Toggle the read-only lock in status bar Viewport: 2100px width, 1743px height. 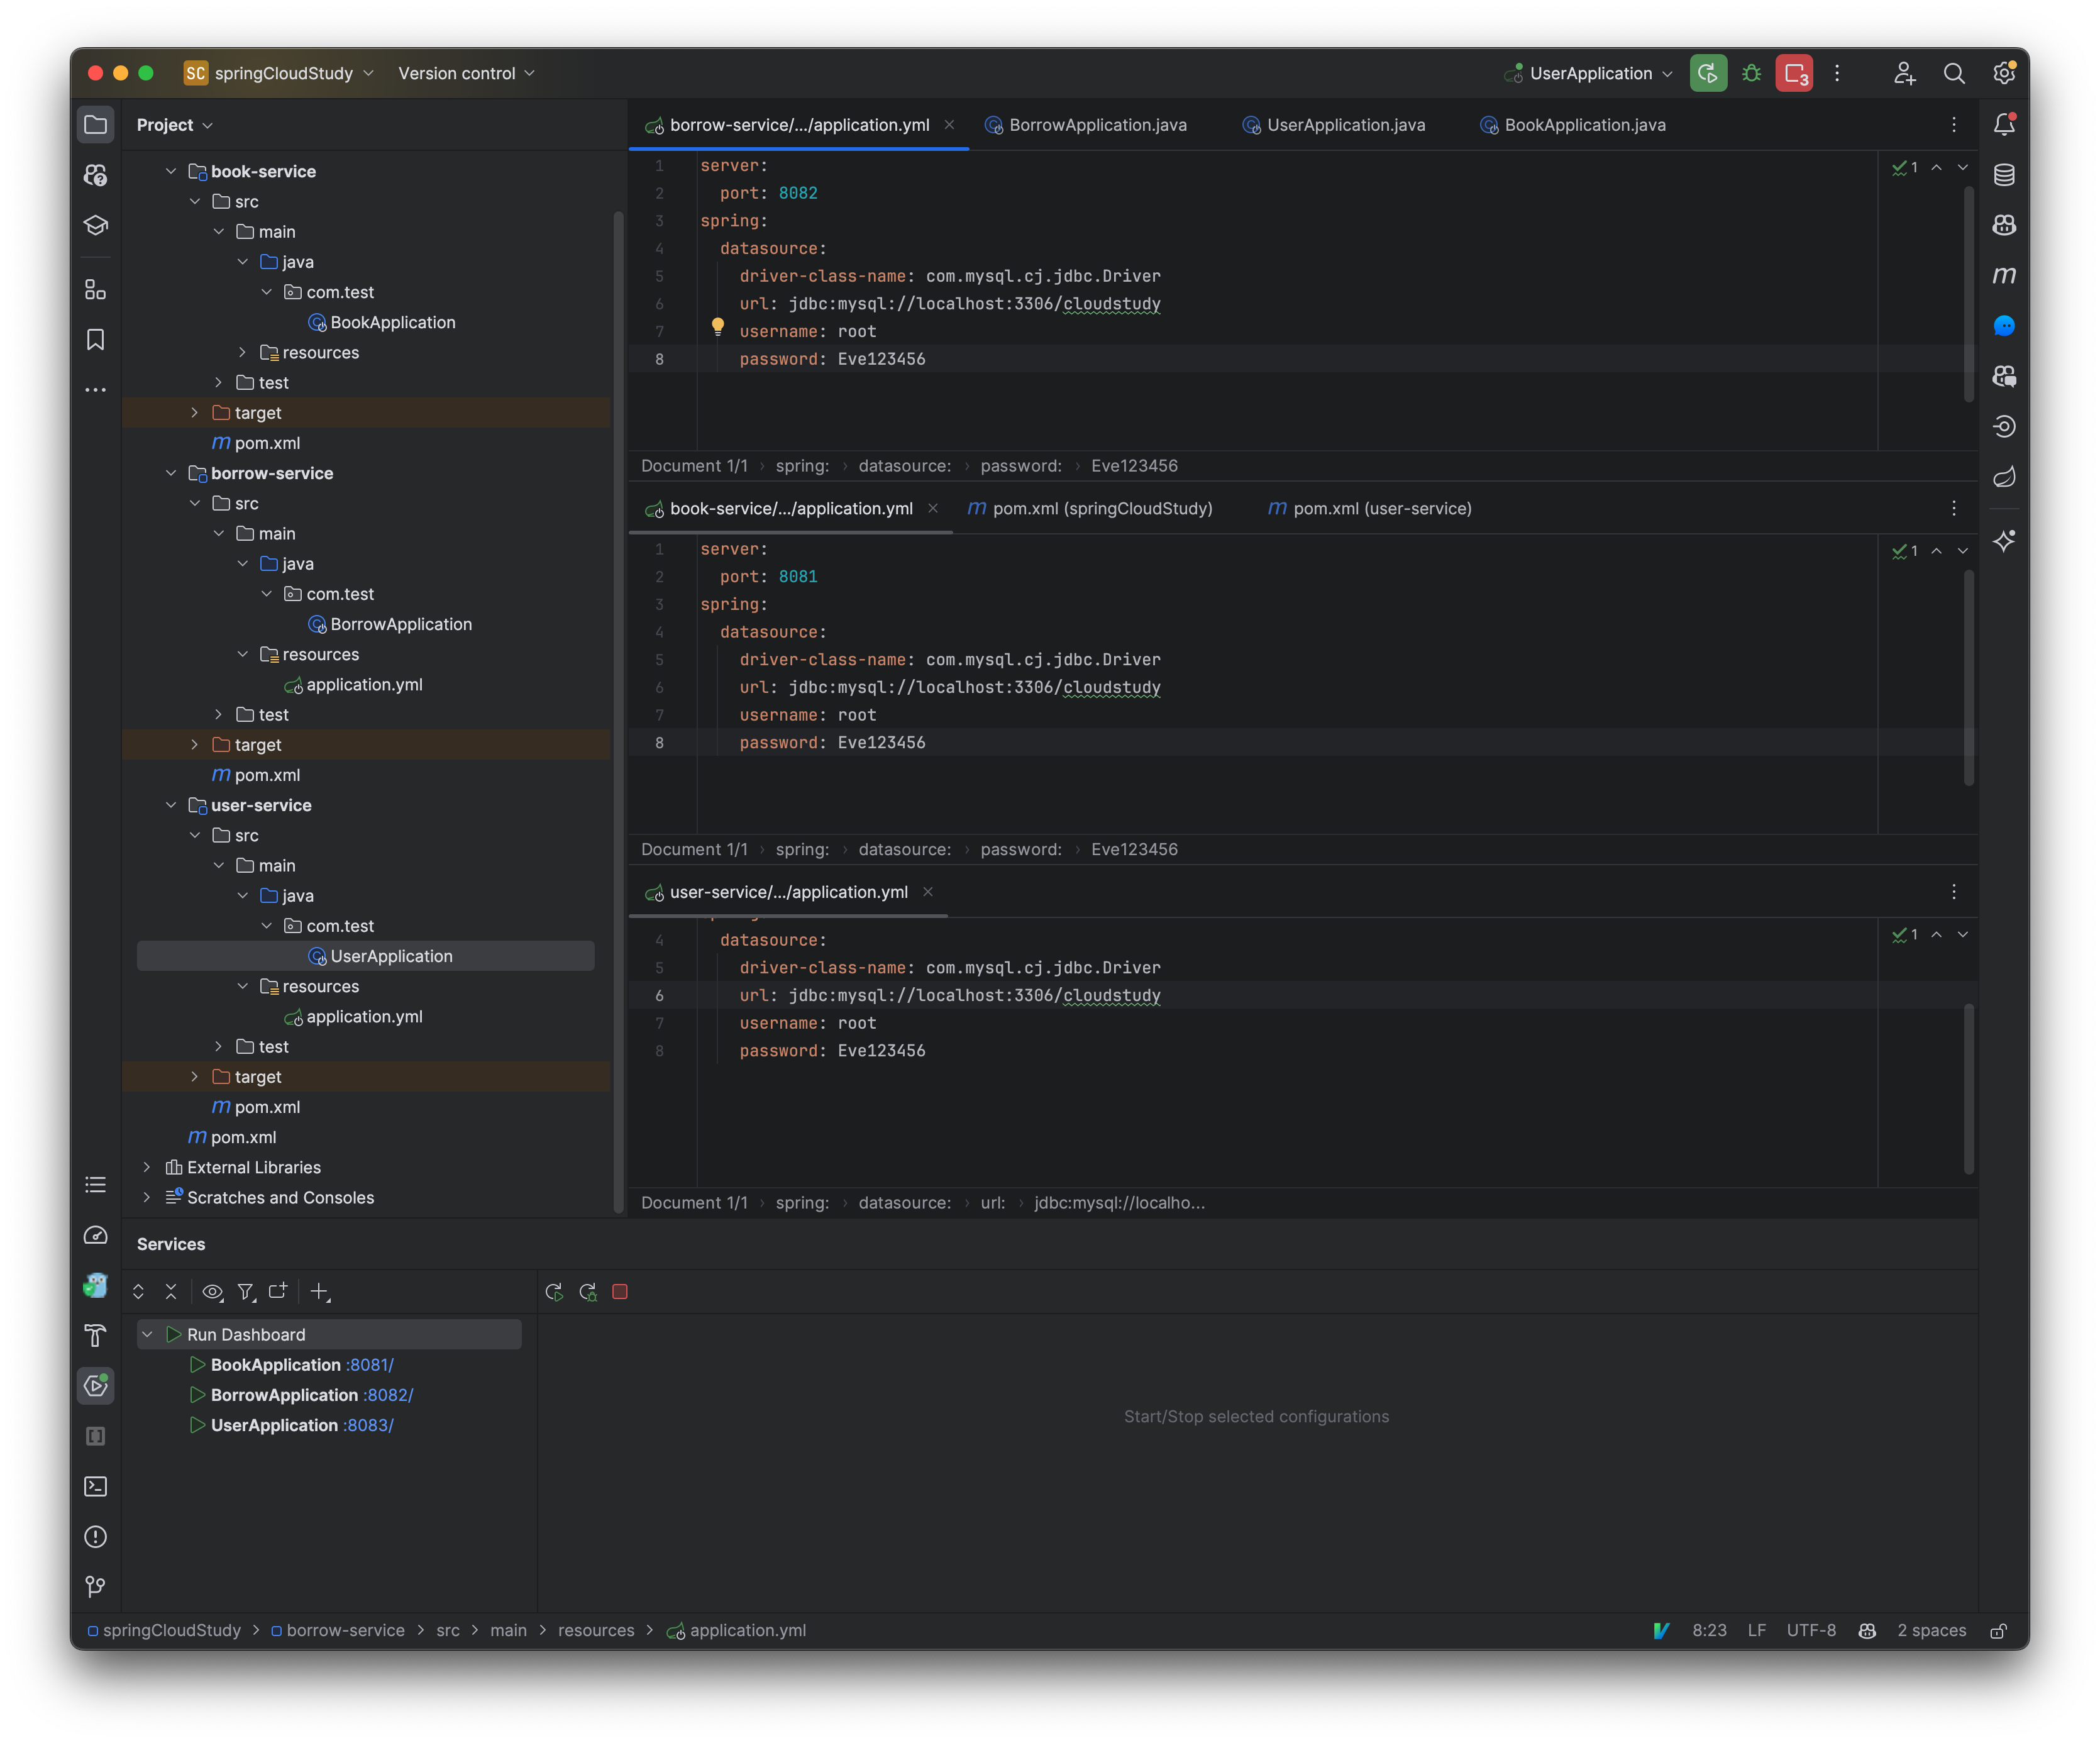click(1999, 1630)
